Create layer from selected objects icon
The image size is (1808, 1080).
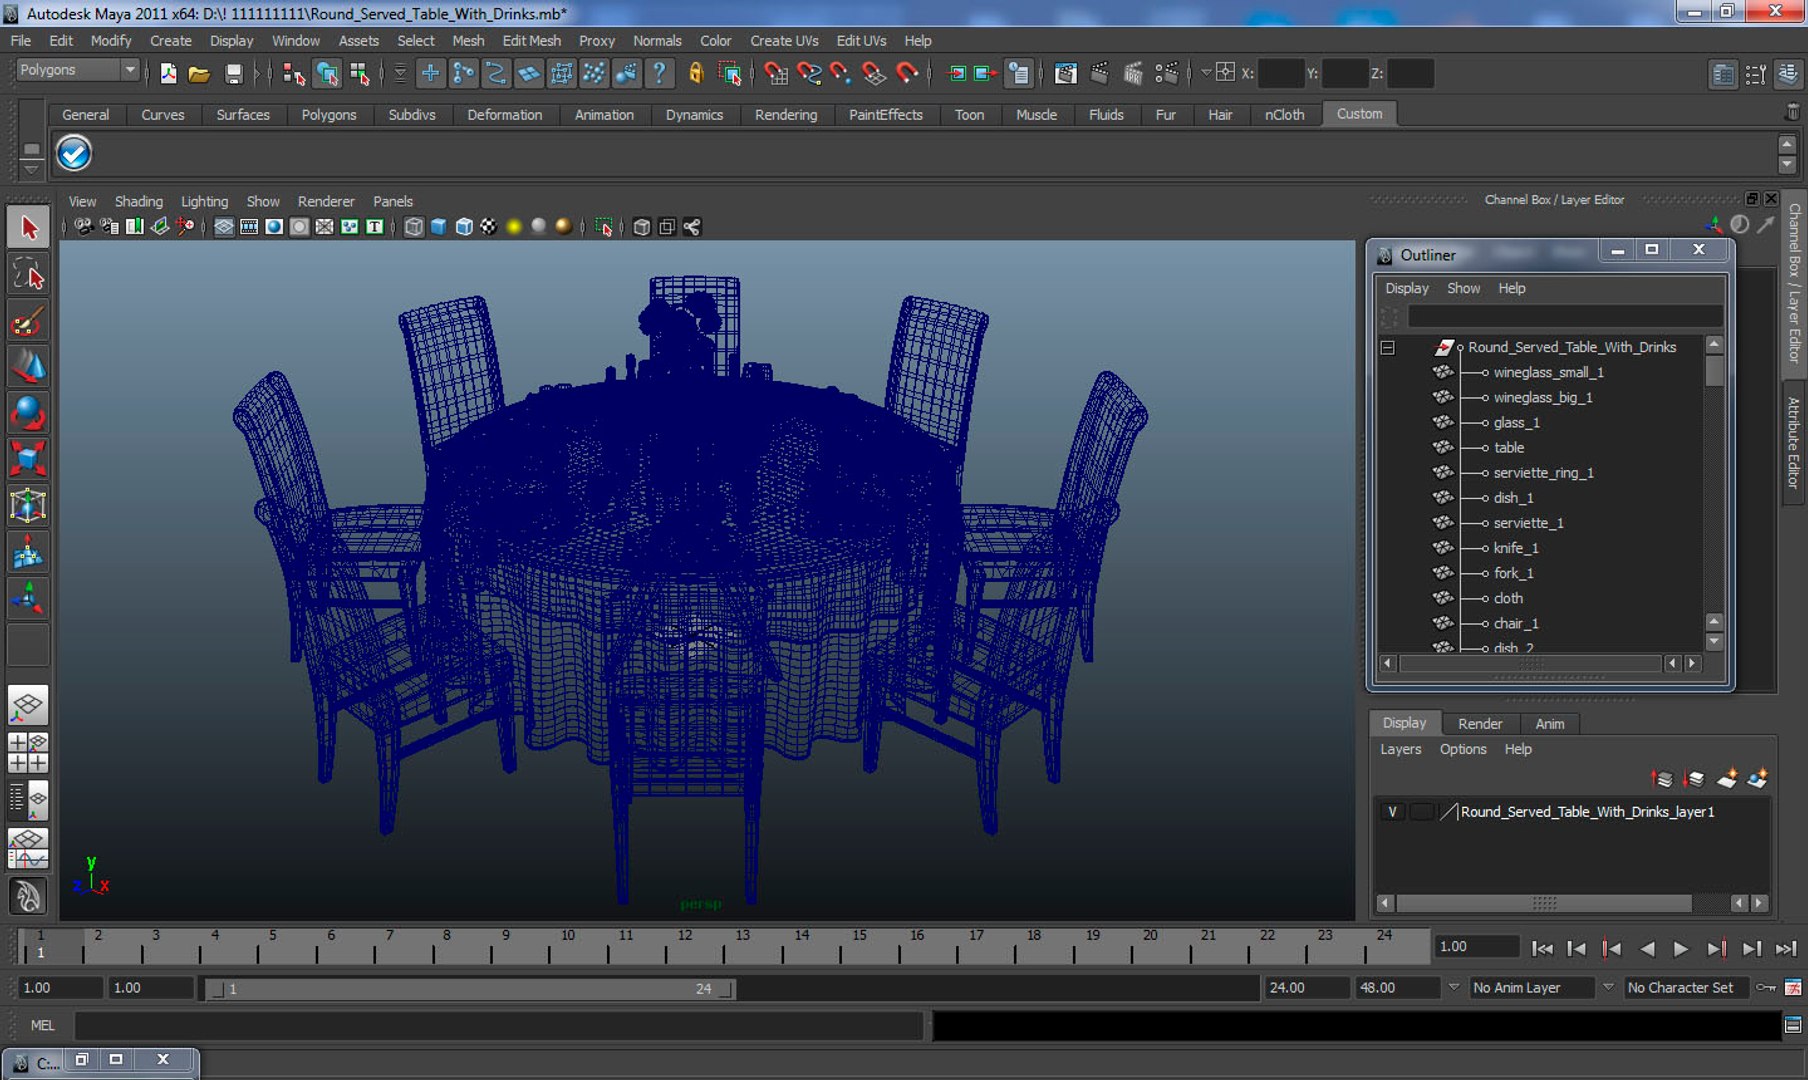tap(1757, 778)
